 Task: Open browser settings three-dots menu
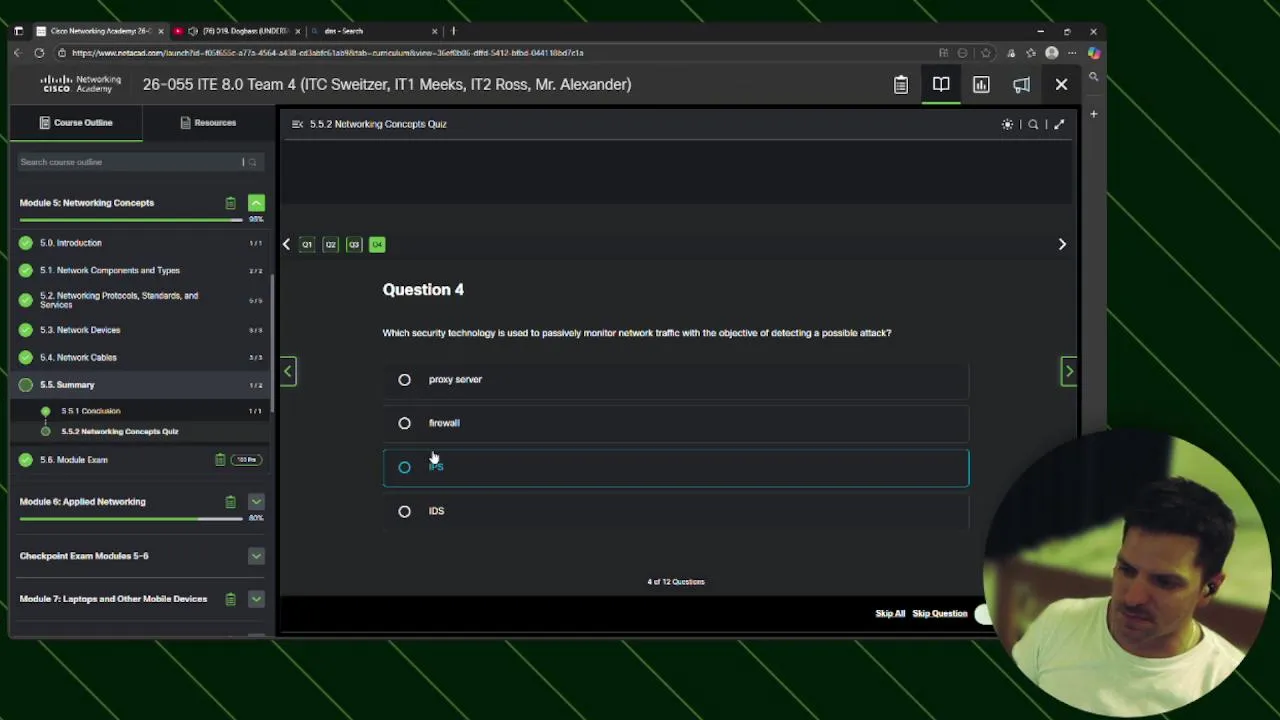[1072, 53]
